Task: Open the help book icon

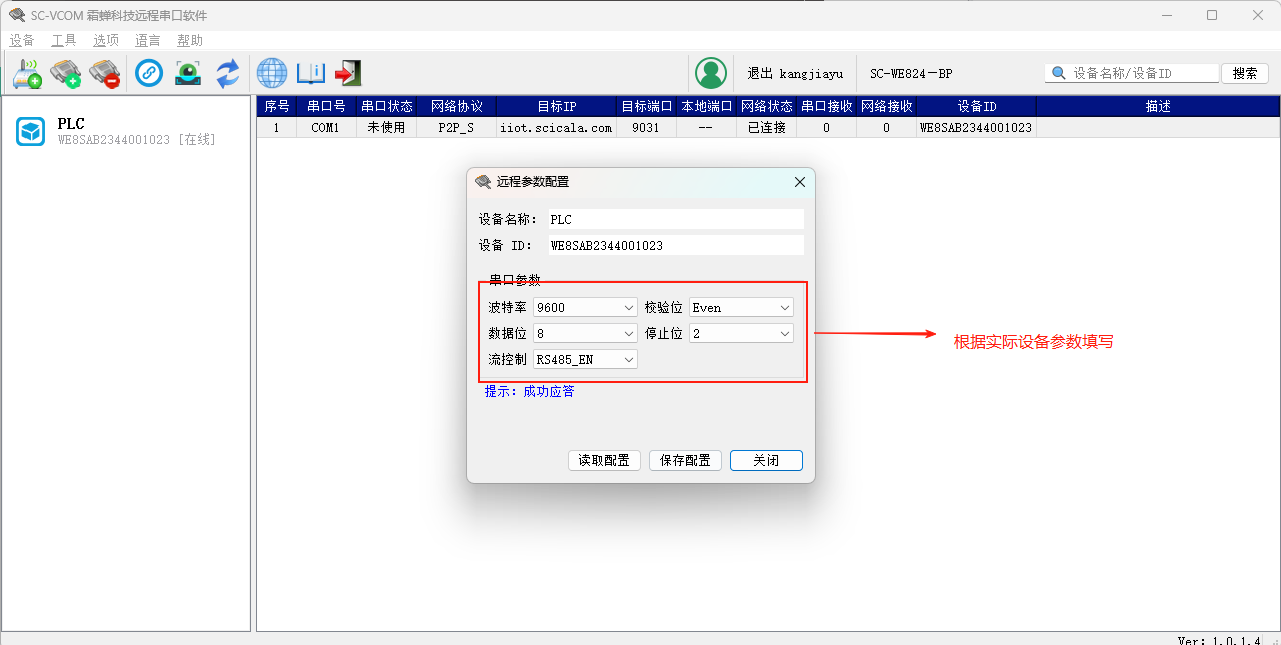Action: 311,73
